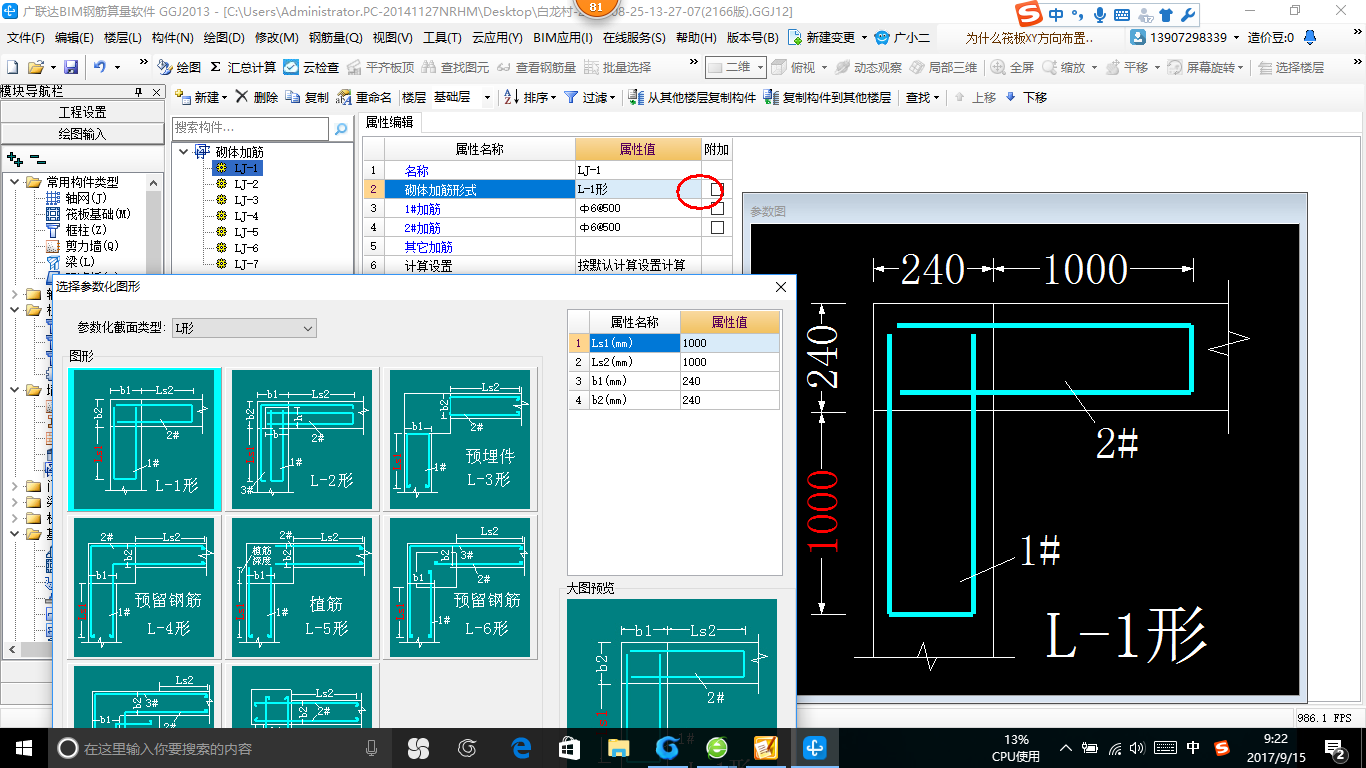Click 从其他楼层复制构件 icon
Screen dimensions: 1366x768
pyautogui.click(x=636, y=97)
